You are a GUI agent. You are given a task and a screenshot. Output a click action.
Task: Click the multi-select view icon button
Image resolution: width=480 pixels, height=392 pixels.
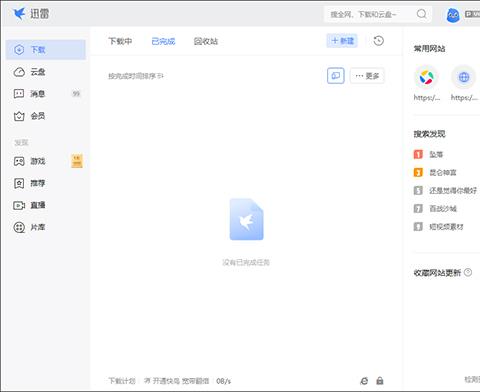pos(336,76)
